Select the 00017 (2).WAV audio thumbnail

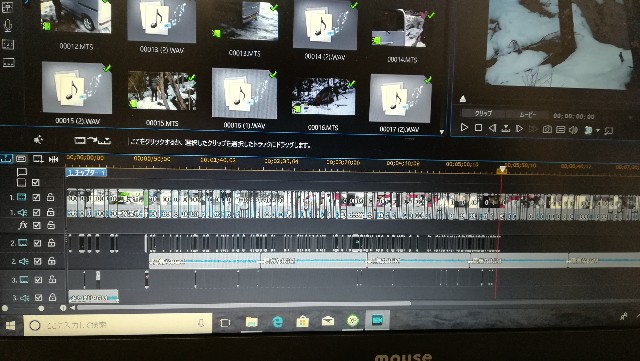[400, 98]
